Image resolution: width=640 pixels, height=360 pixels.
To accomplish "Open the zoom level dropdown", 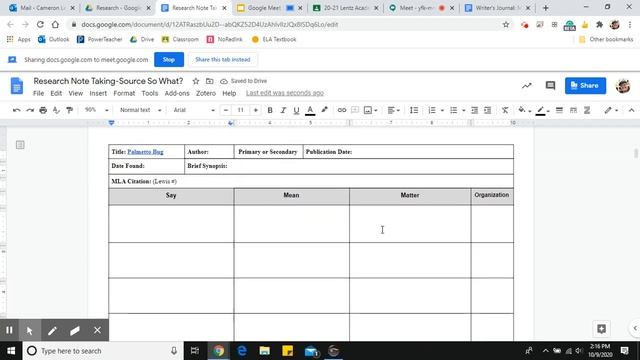I will 96,110.
